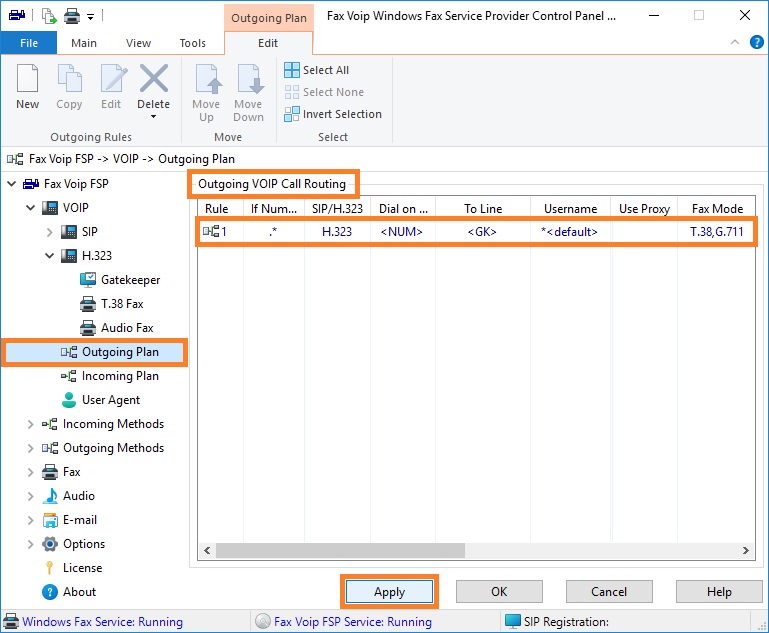Click the Help button
This screenshot has width=769, height=633.
pos(719,592)
